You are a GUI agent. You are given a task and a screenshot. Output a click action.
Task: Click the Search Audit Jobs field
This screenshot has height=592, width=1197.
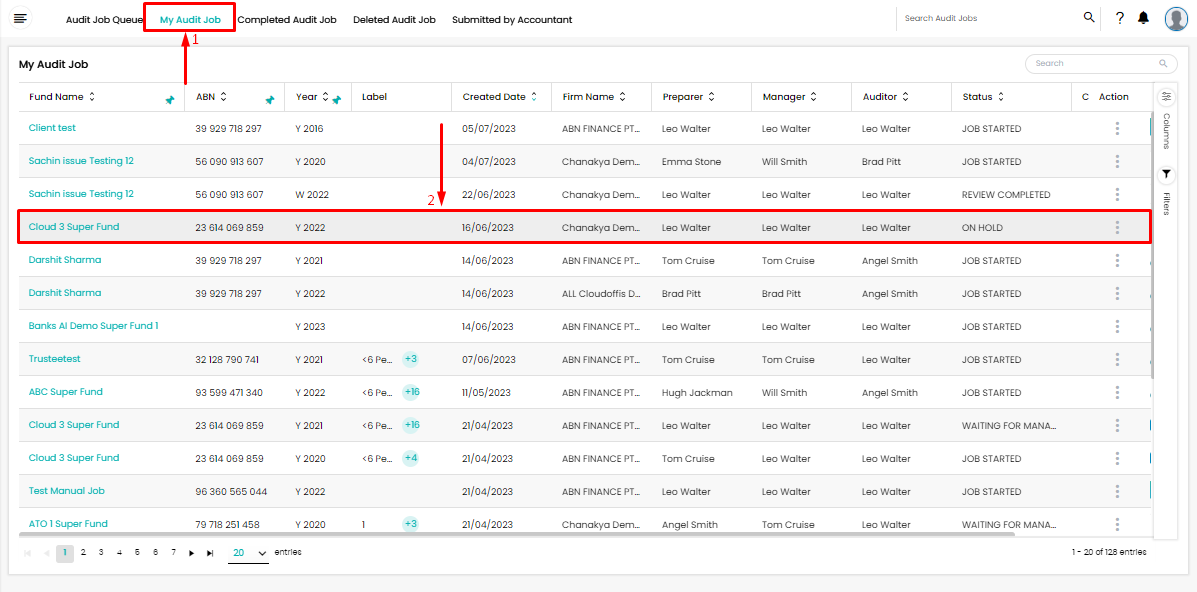tap(989, 18)
